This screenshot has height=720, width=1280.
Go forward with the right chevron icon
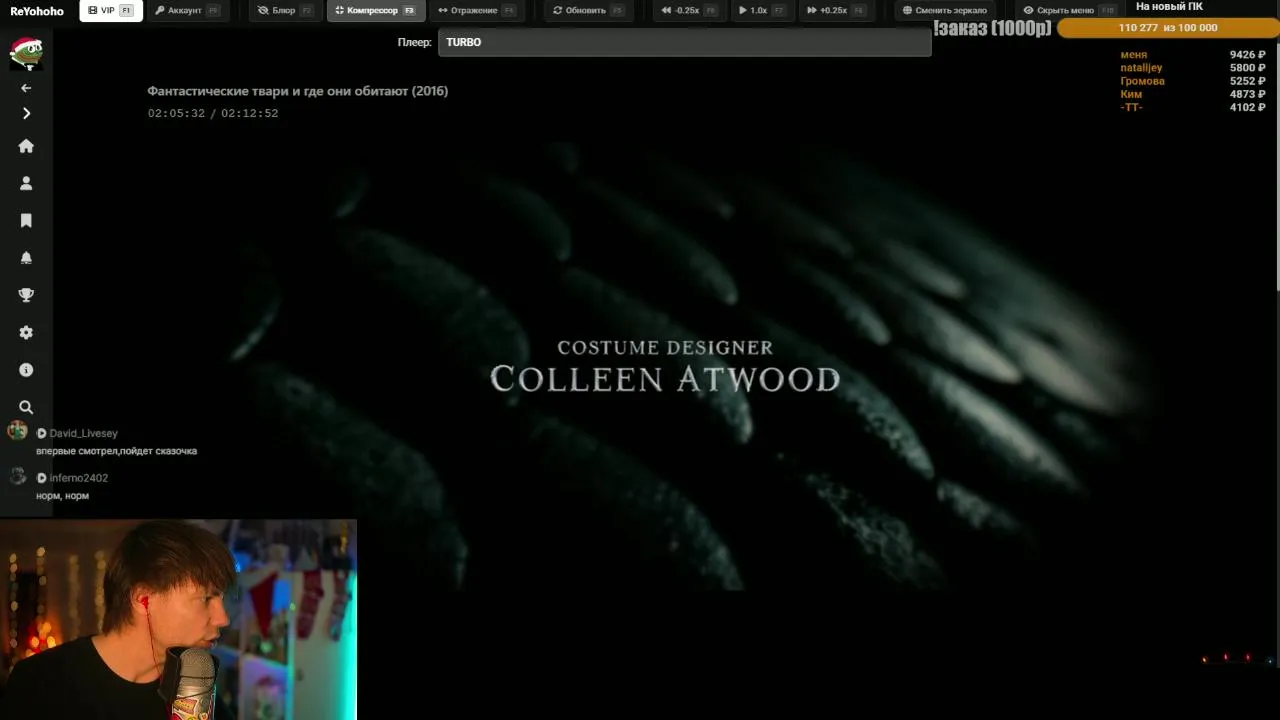26,113
